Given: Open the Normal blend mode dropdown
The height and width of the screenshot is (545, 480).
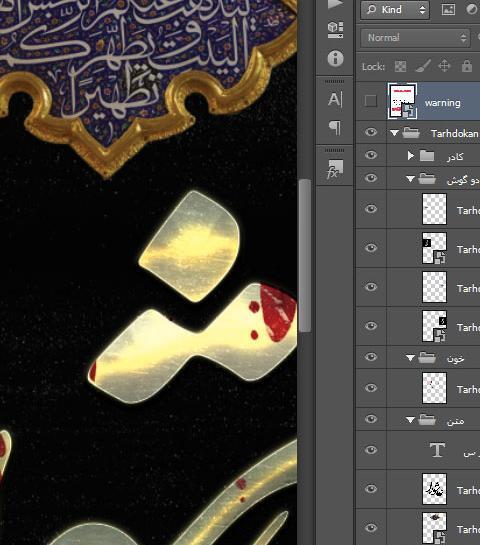Looking at the screenshot, I should pos(415,38).
